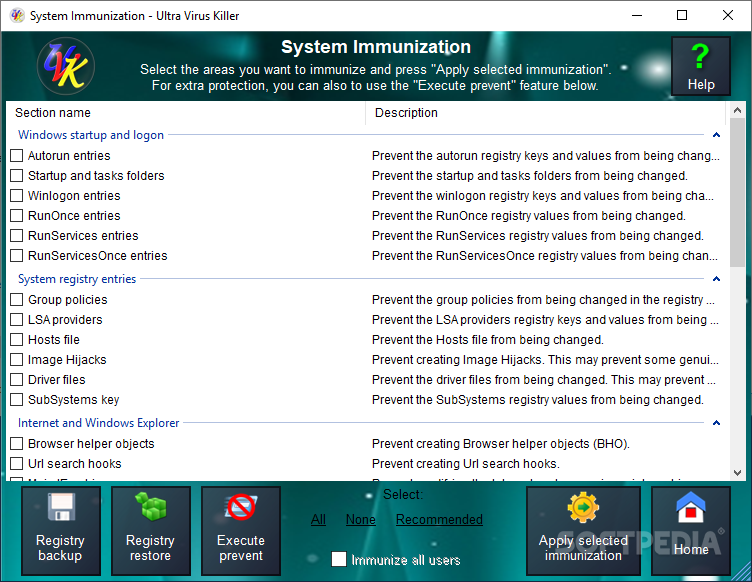The image size is (752, 582).
Task: Click the vertical scrollbar thumb
Action: [738, 193]
